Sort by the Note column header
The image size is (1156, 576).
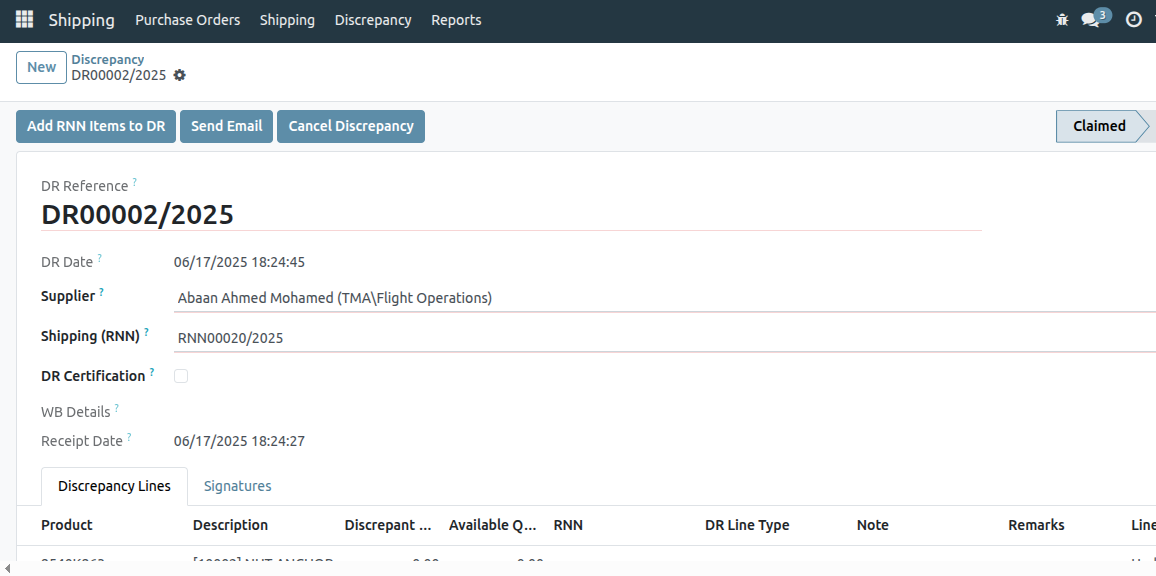[872, 525]
